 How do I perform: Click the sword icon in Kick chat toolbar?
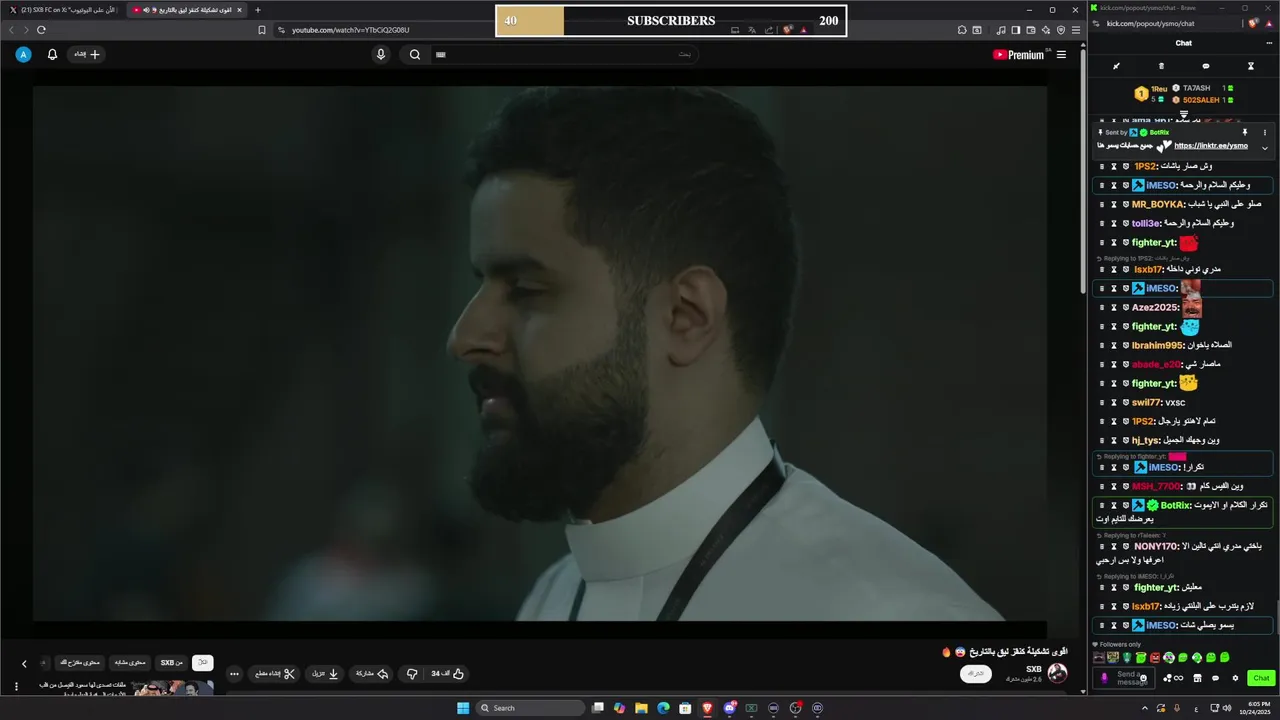(x=1116, y=66)
